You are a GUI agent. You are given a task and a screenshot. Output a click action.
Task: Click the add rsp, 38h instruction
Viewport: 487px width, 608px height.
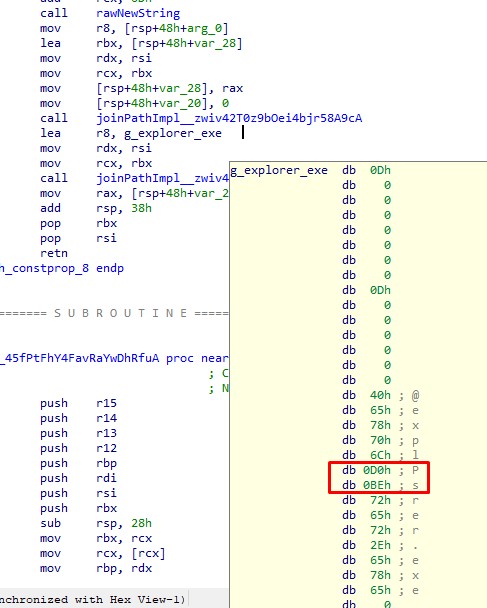[x=96, y=208]
